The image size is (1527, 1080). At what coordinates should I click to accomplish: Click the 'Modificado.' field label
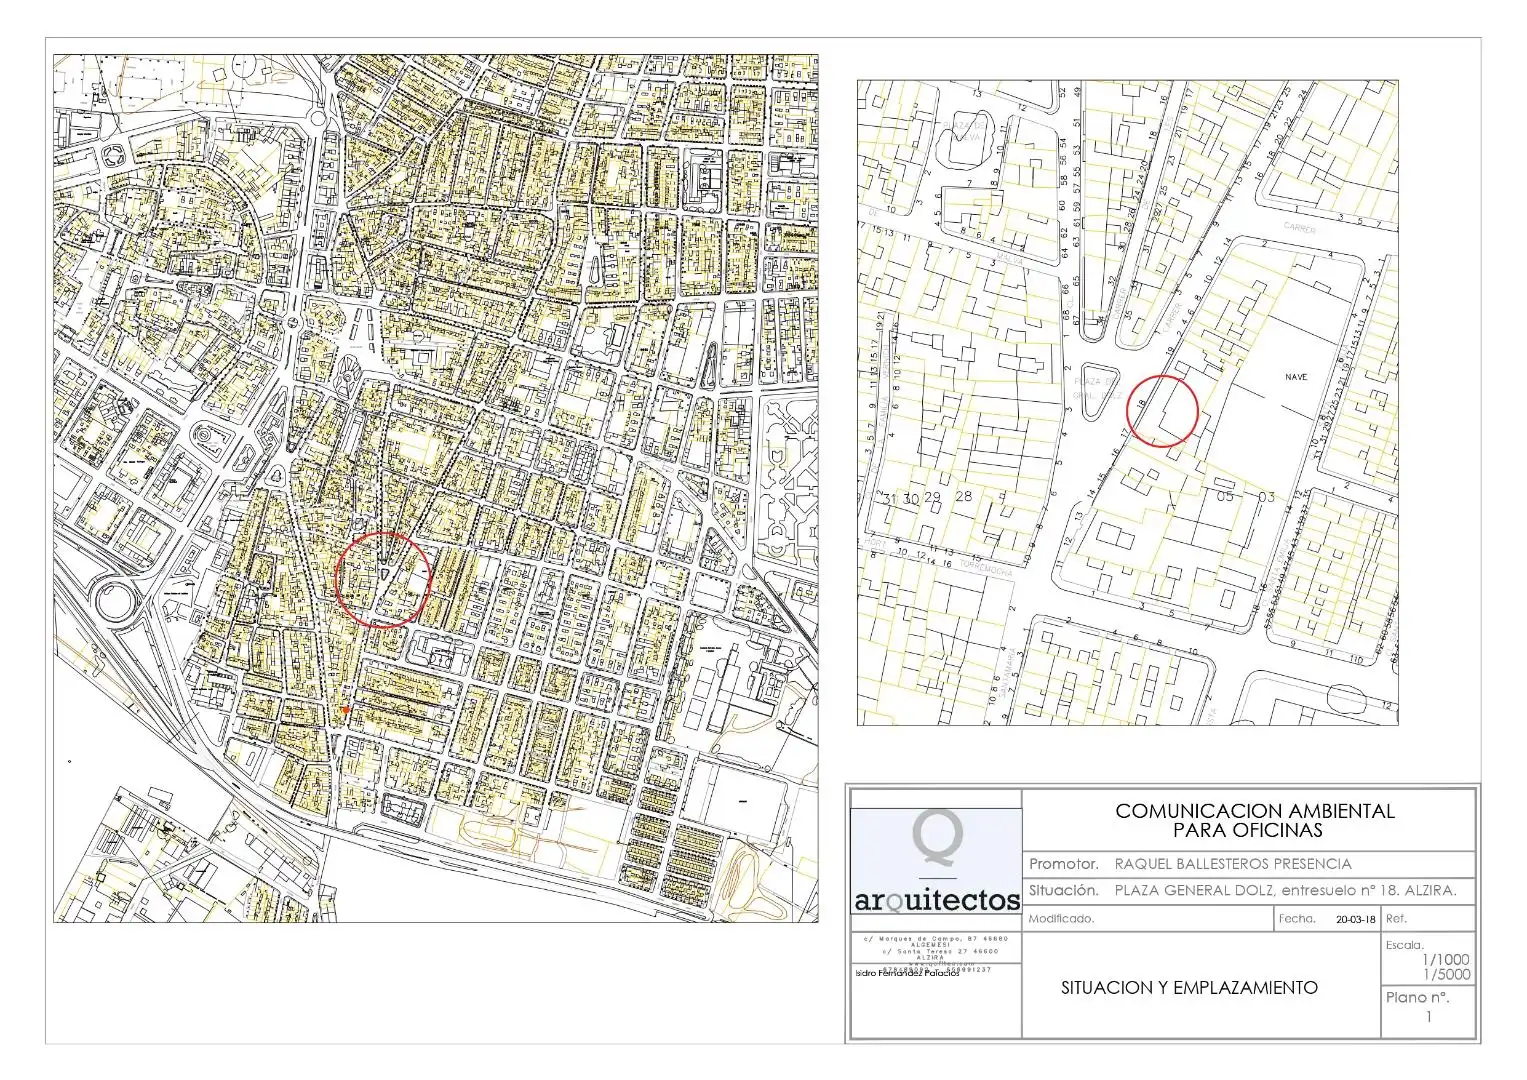pyautogui.click(x=1061, y=918)
